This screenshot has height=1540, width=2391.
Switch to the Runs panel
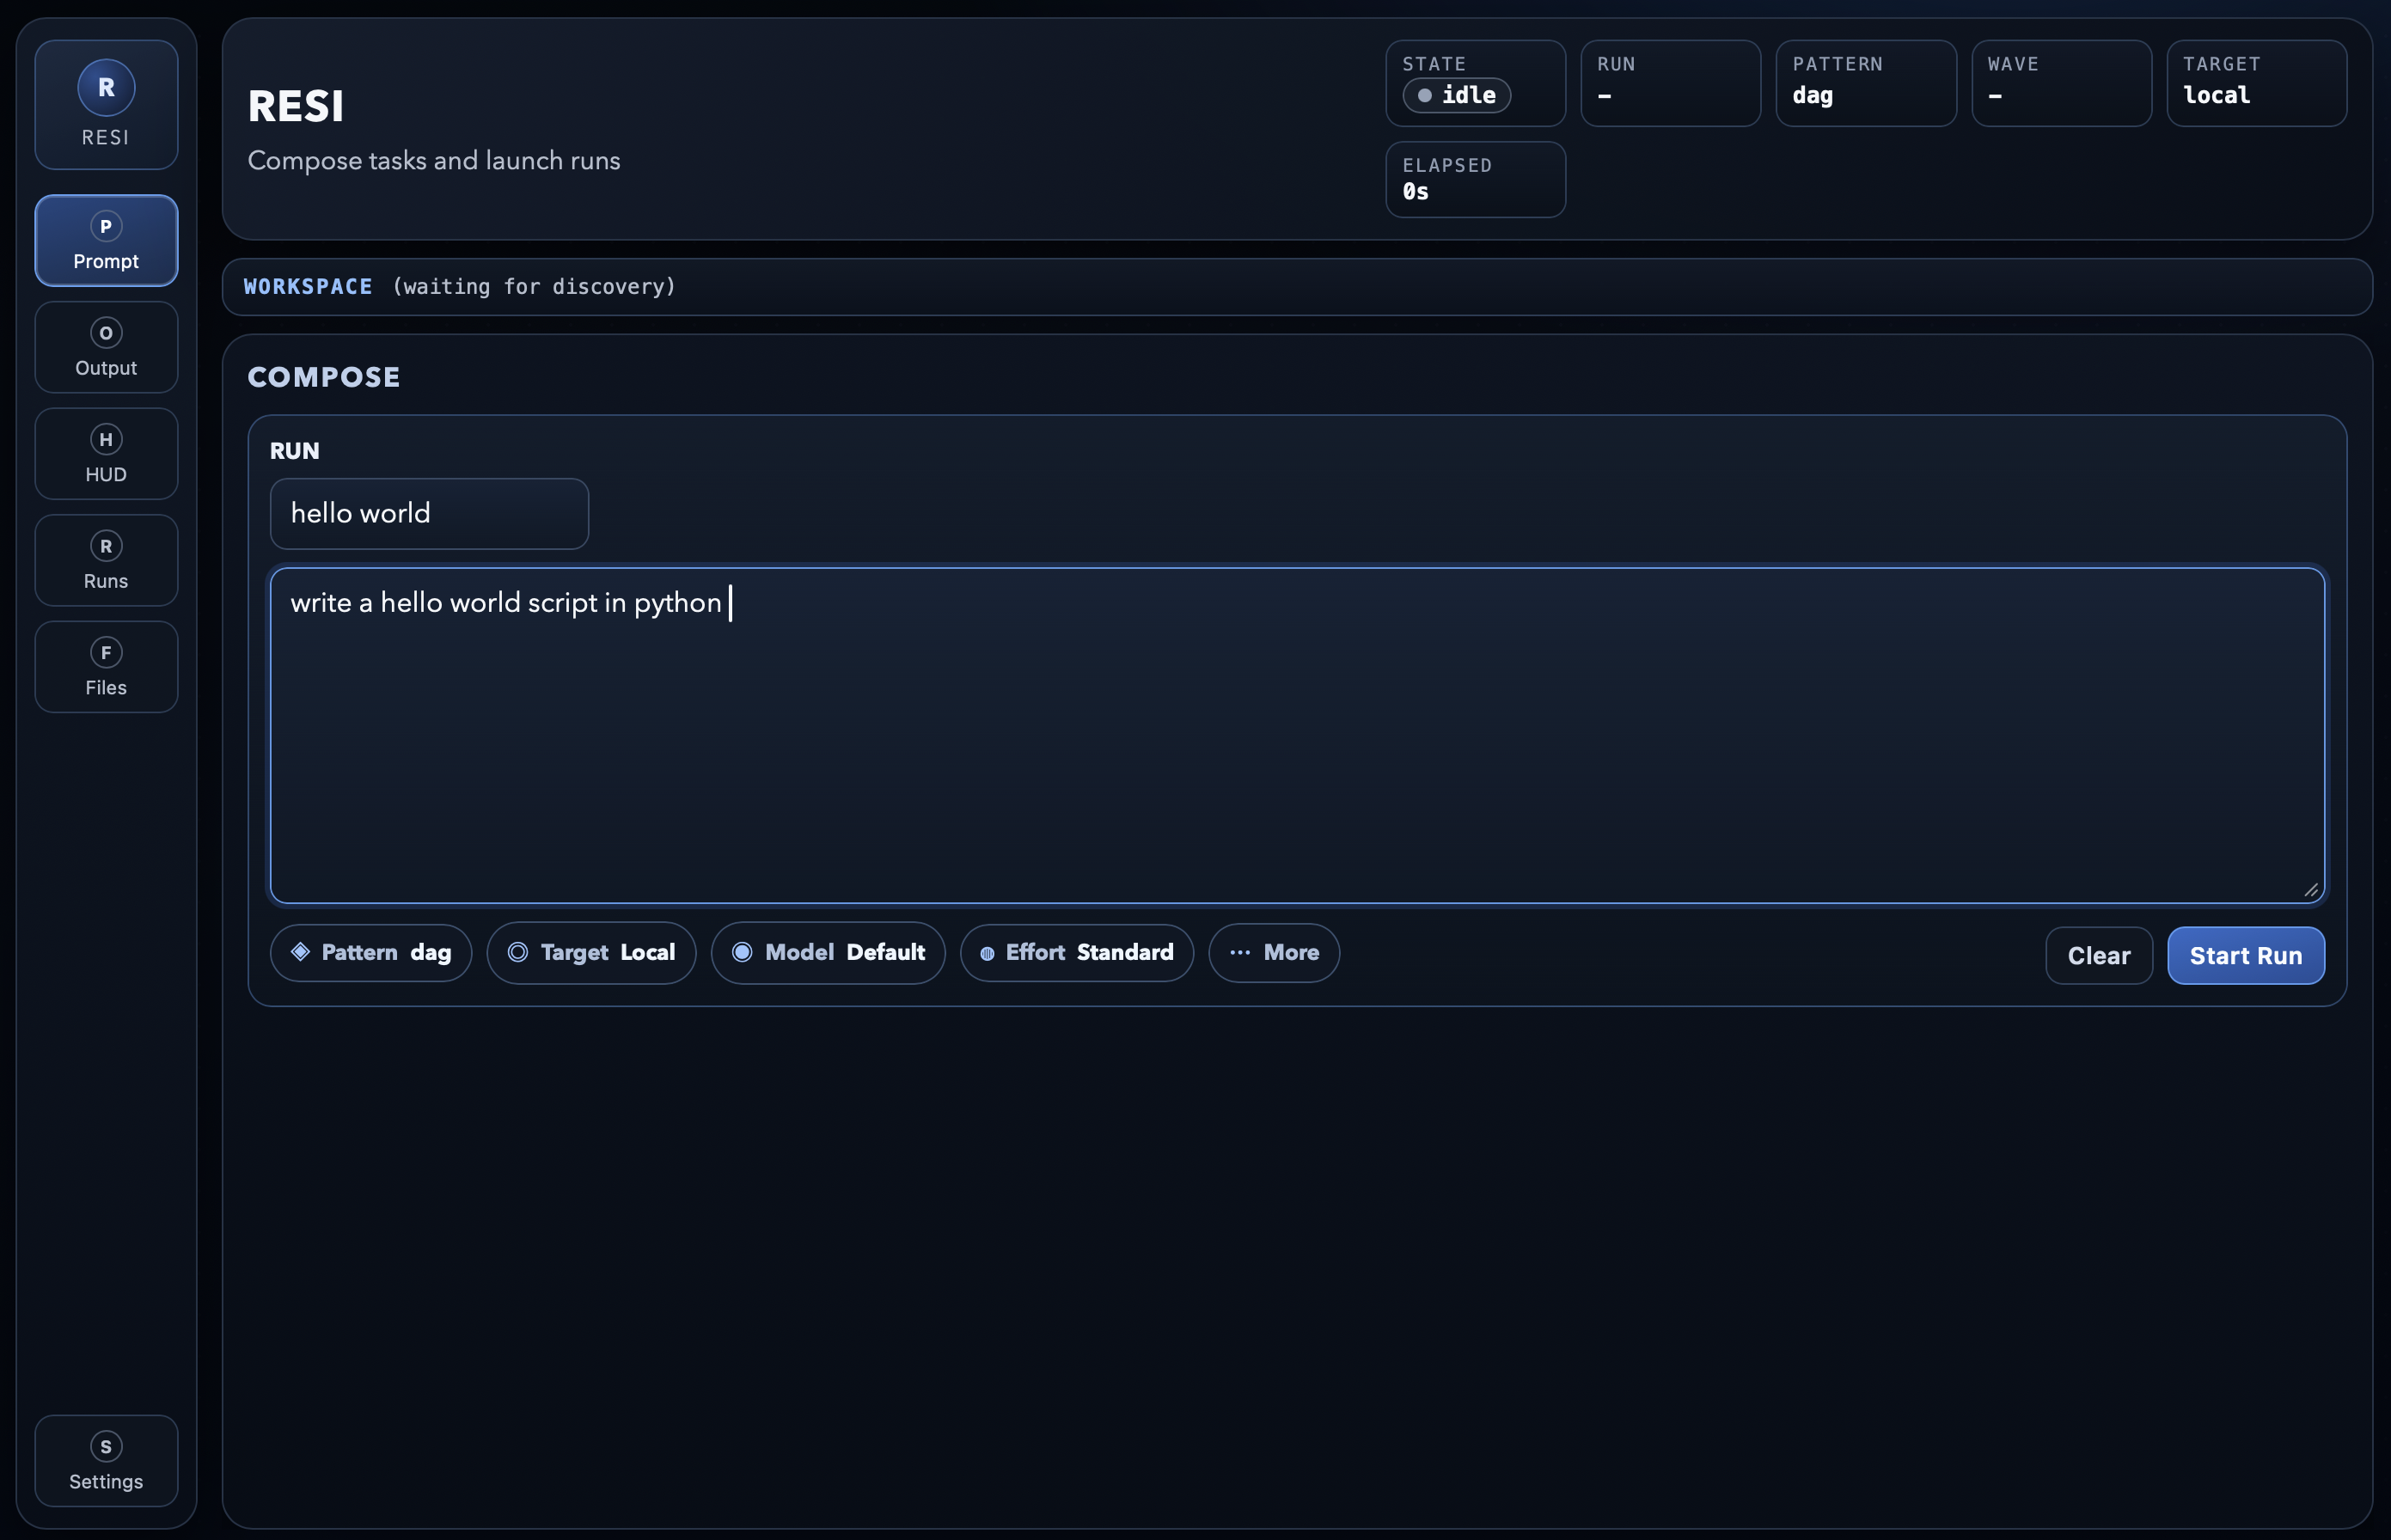click(105, 560)
